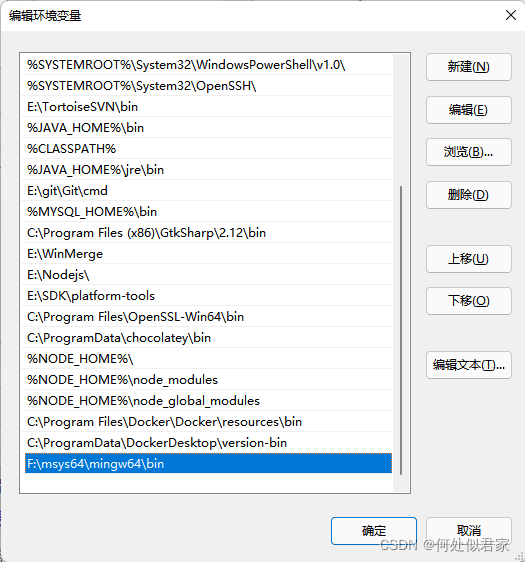Viewport: 525px width, 562px height.
Task: Select the WindowsPowerShell\v1.0\ path entry
Action: coord(207,65)
